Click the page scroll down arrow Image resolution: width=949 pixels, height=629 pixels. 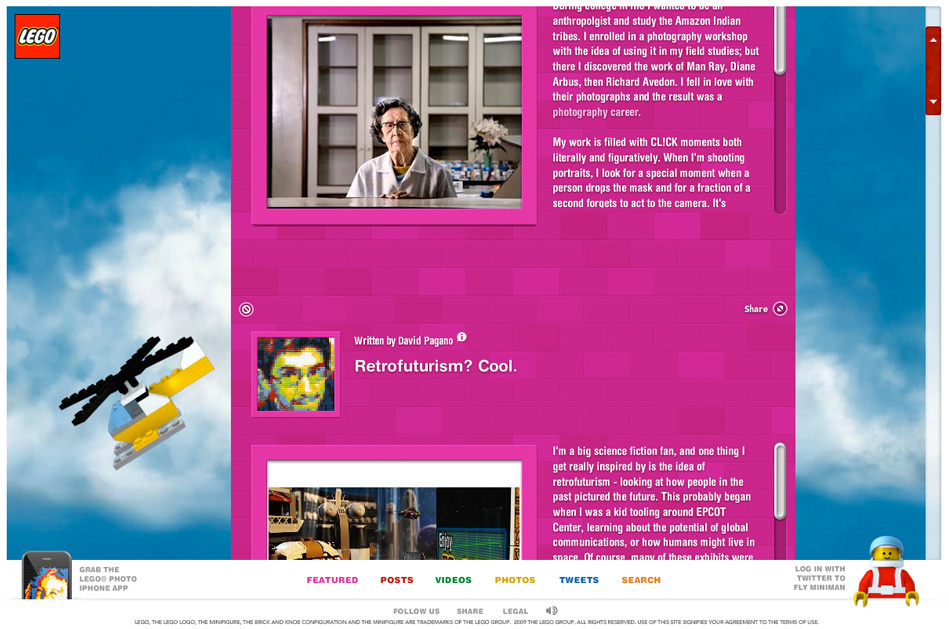[933, 102]
